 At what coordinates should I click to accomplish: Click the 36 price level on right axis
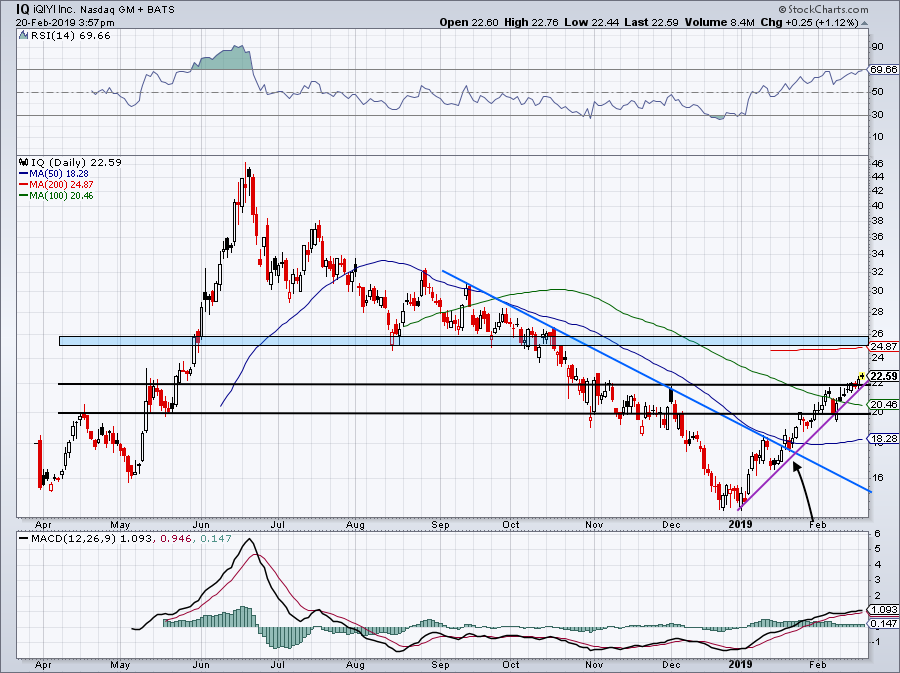click(x=878, y=237)
